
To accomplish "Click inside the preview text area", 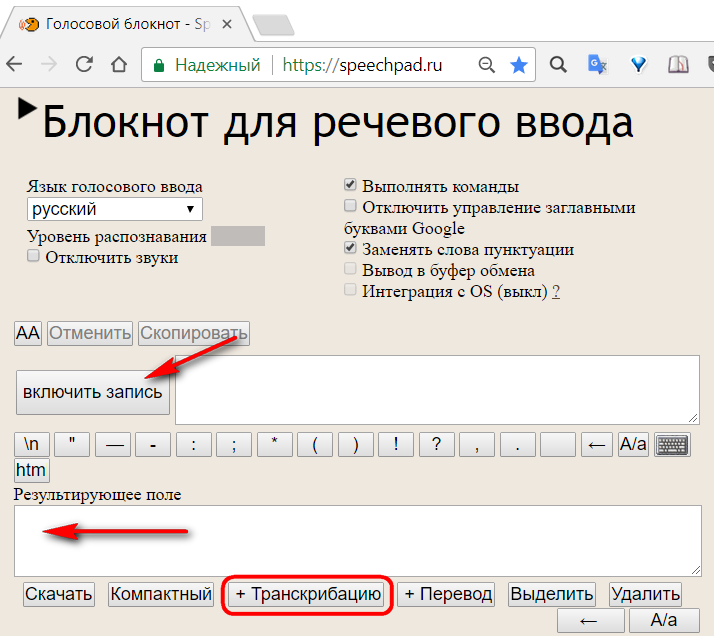I will [x=437, y=390].
